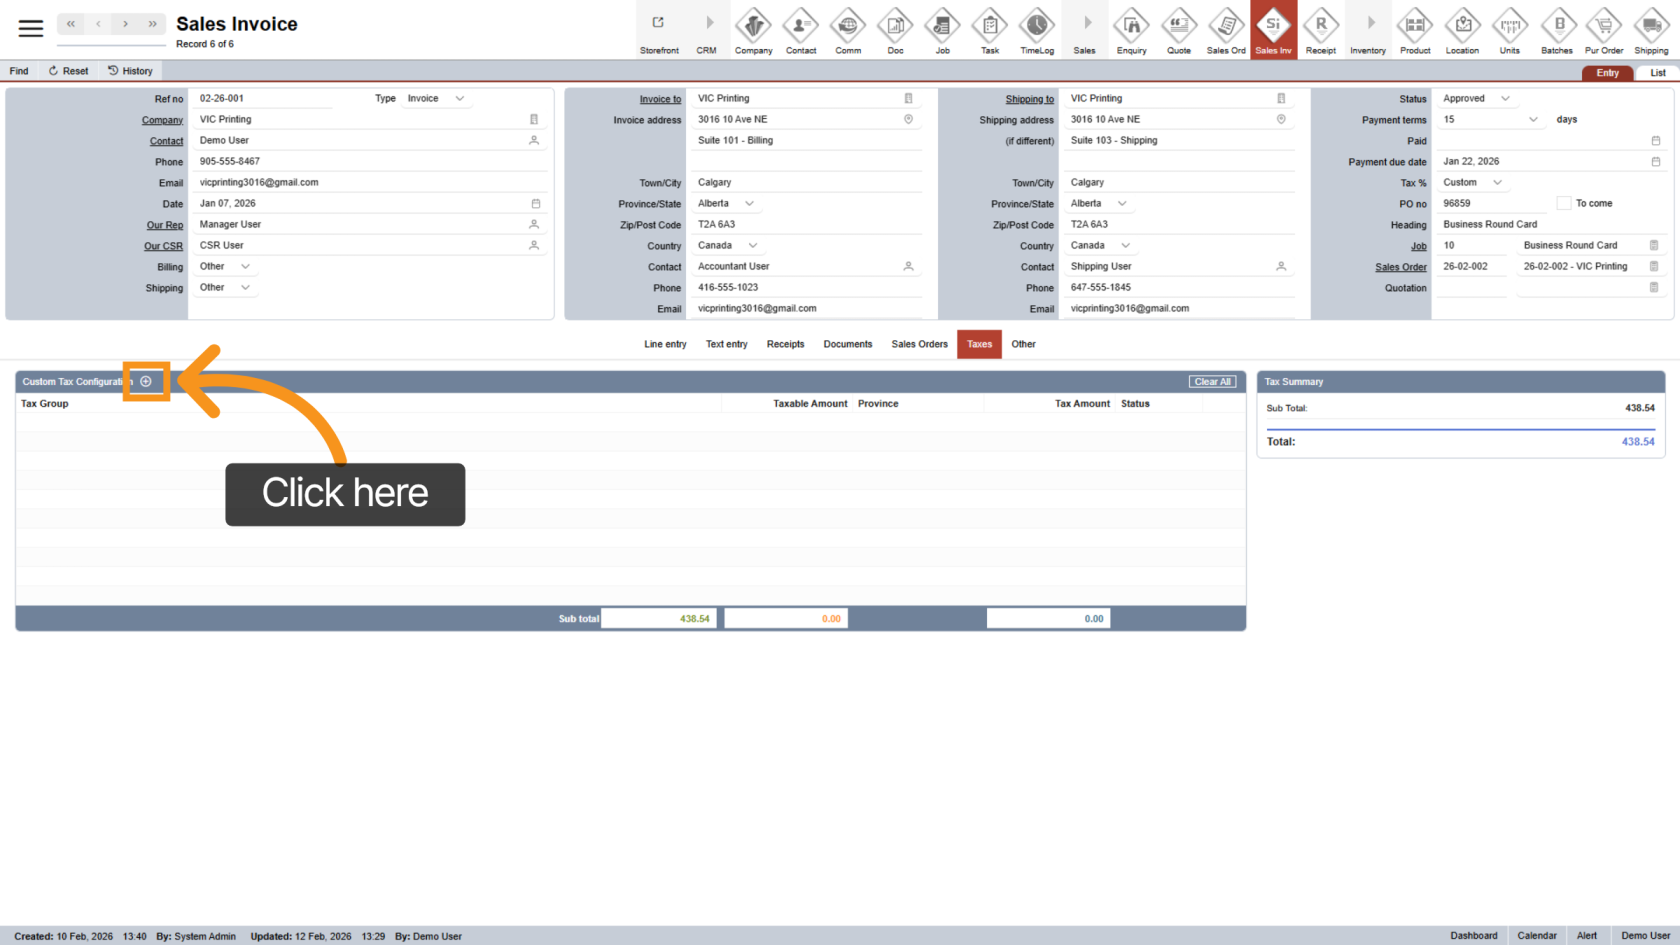Switch to the Line entry tab
Screen dimensions: 1680x945
[665, 344]
